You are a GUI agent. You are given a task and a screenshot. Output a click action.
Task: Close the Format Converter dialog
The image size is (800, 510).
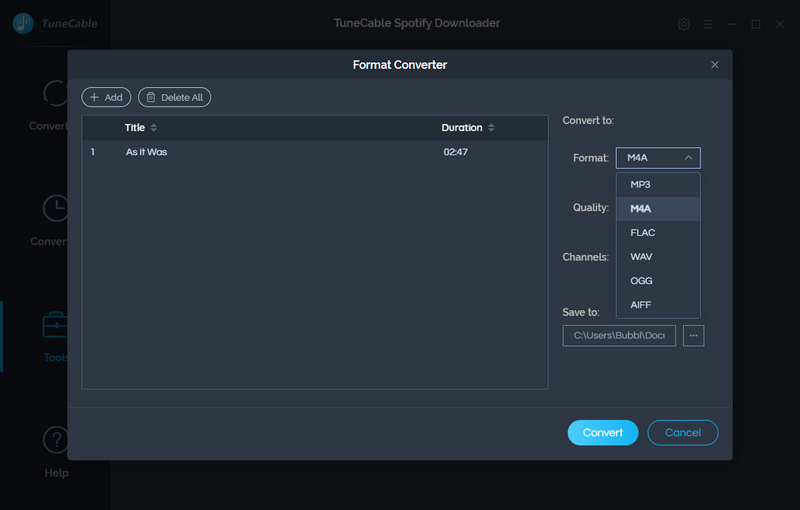point(715,65)
